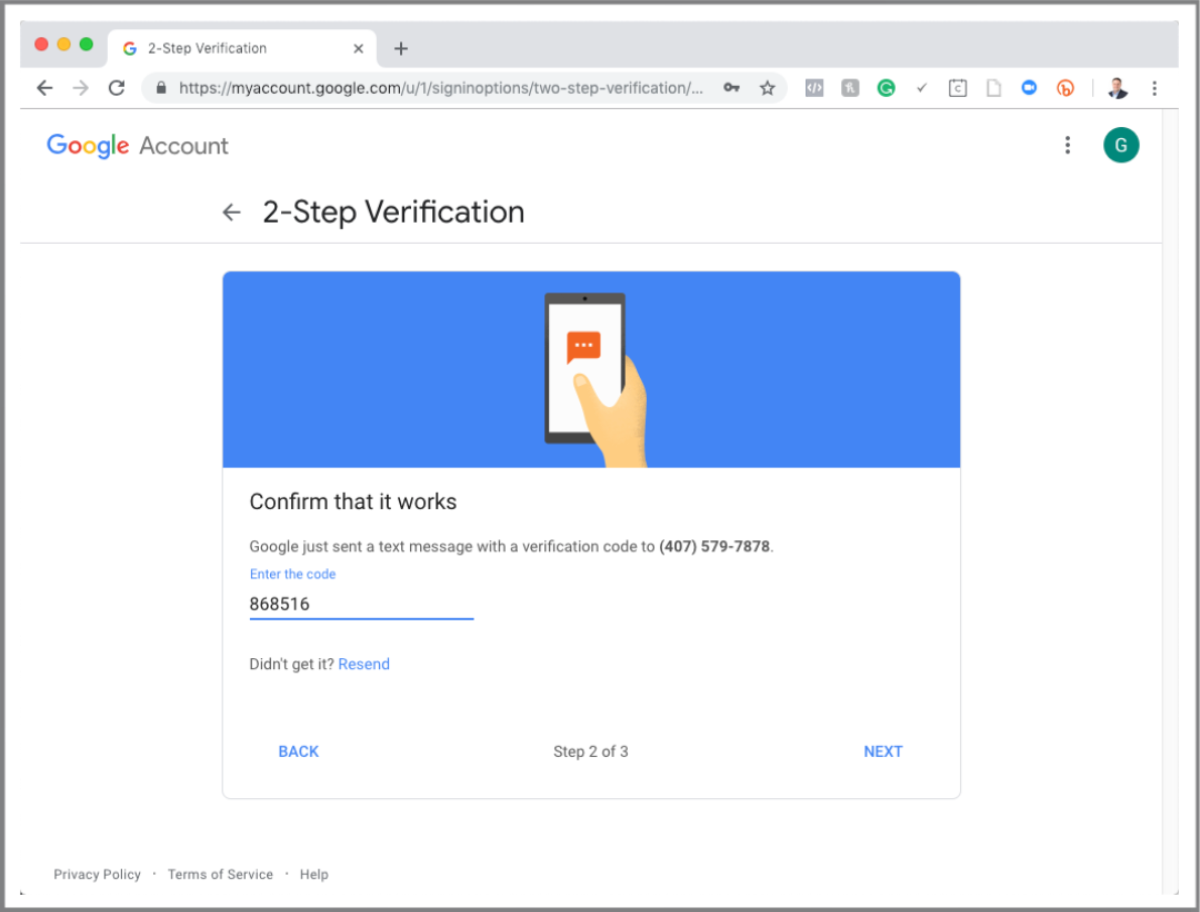
Task: Open the Google Account vertical dots menu
Action: (x=1068, y=146)
